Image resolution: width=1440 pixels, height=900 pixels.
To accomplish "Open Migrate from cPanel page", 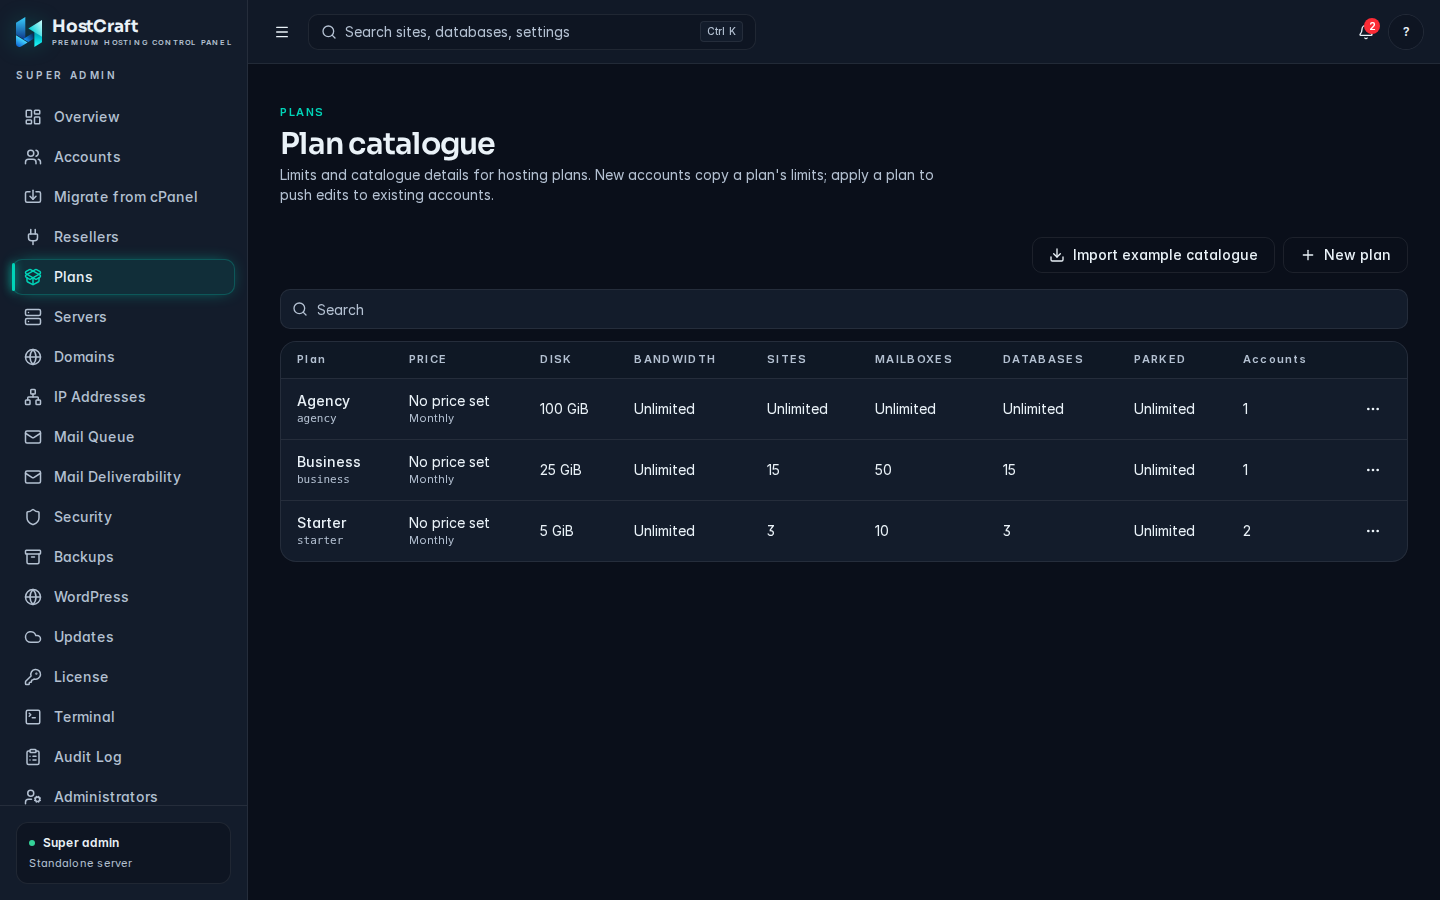I will (x=123, y=197).
